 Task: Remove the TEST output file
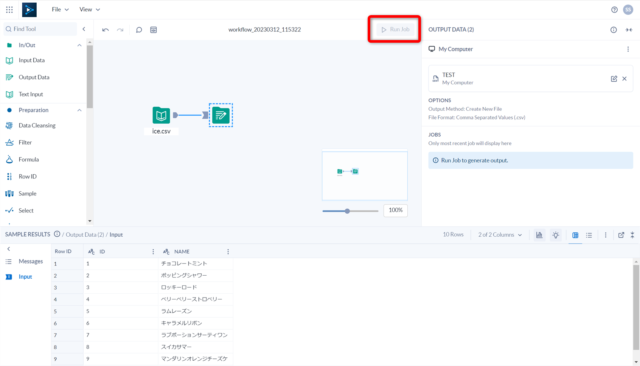624,79
